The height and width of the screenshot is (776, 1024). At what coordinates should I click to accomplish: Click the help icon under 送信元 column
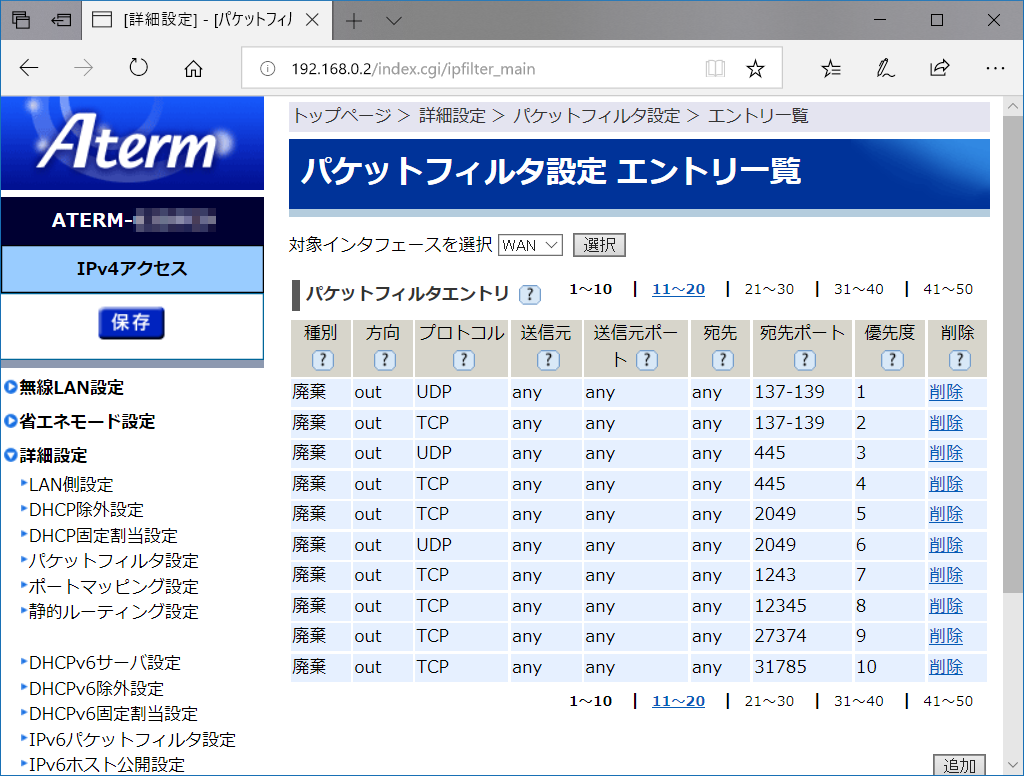point(548,360)
